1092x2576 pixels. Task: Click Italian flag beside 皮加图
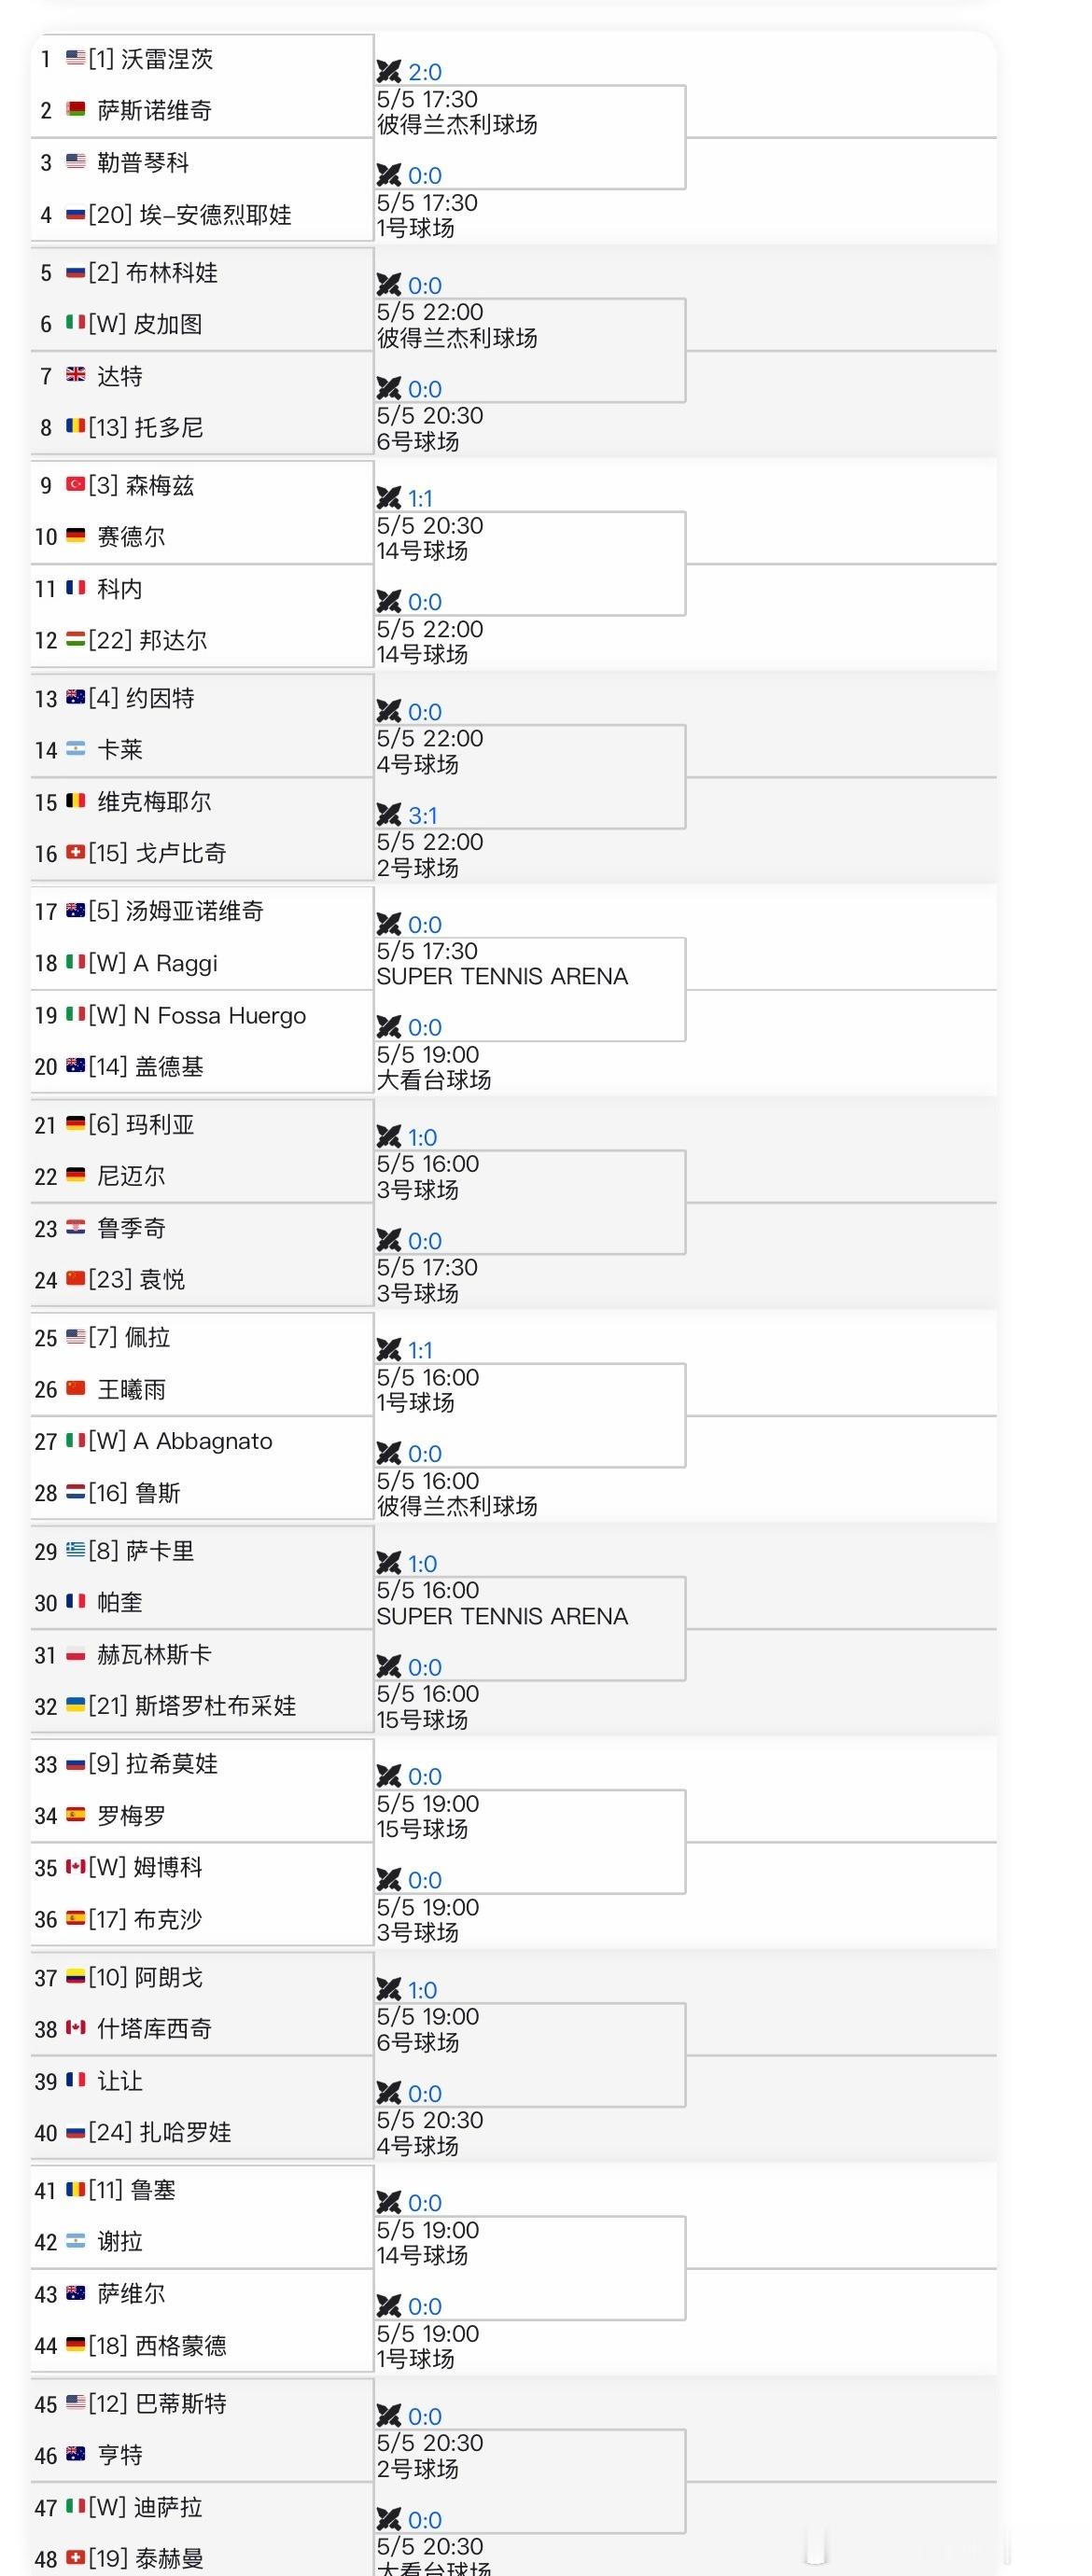[x=75, y=322]
